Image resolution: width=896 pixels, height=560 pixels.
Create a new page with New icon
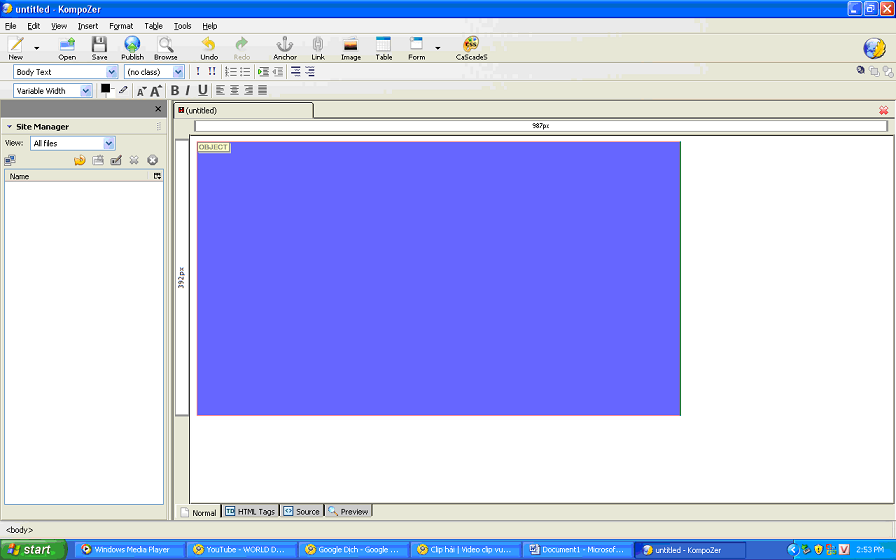tap(16, 48)
